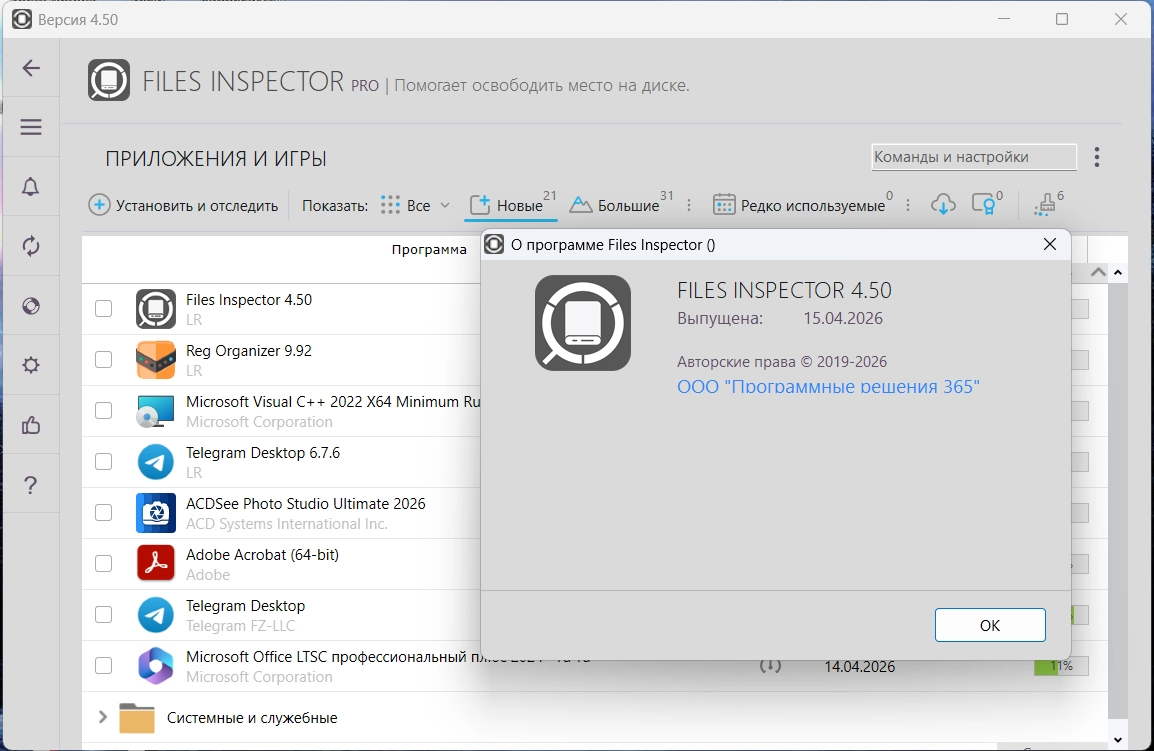This screenshot has height=751, width=1154.
Task: Open notifications bell in the sidebar
Action: tap(31, 186)
